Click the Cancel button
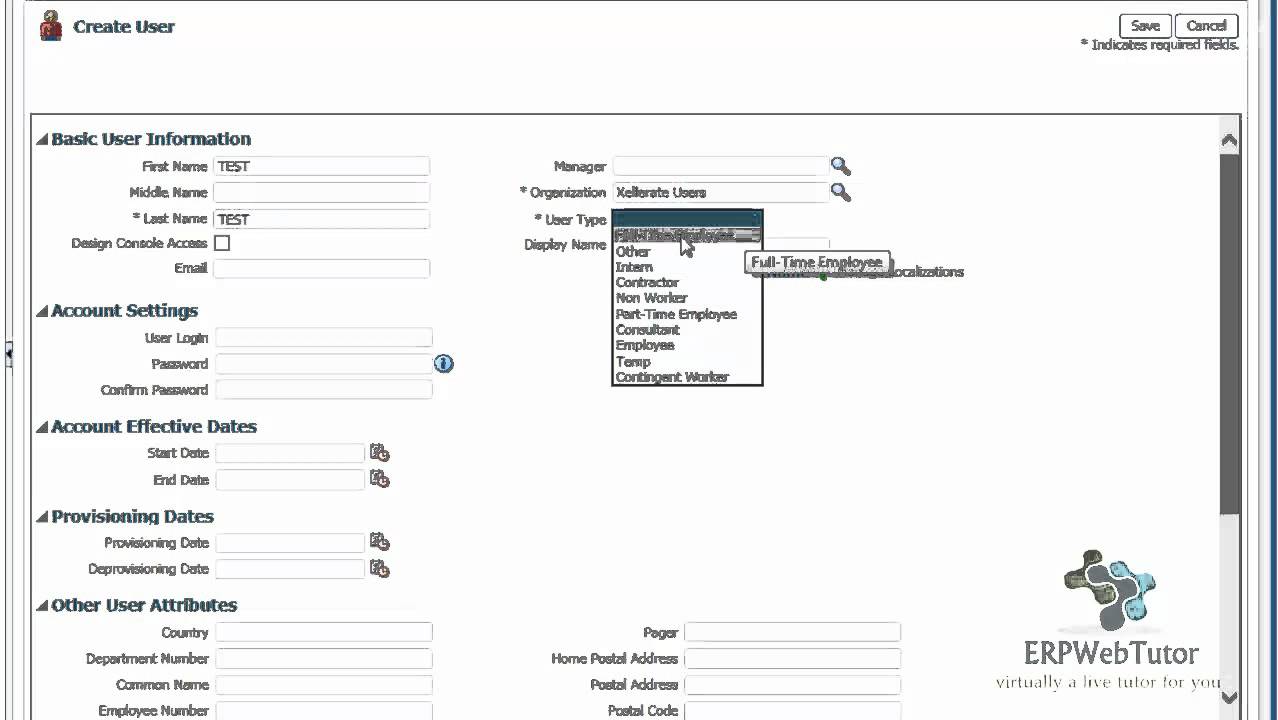 coord(1206,26)
